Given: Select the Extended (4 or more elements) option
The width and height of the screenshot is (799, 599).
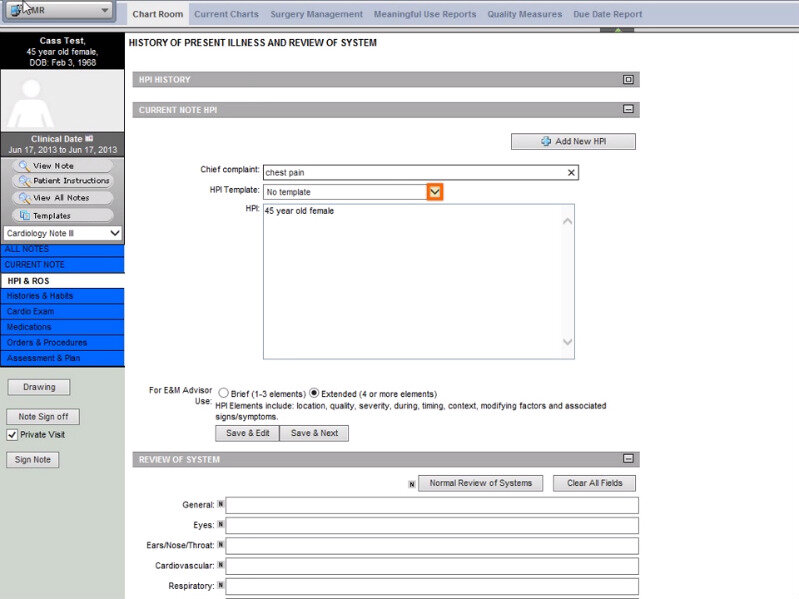Looking at the screenshot, I should click(x=314, y=394).
